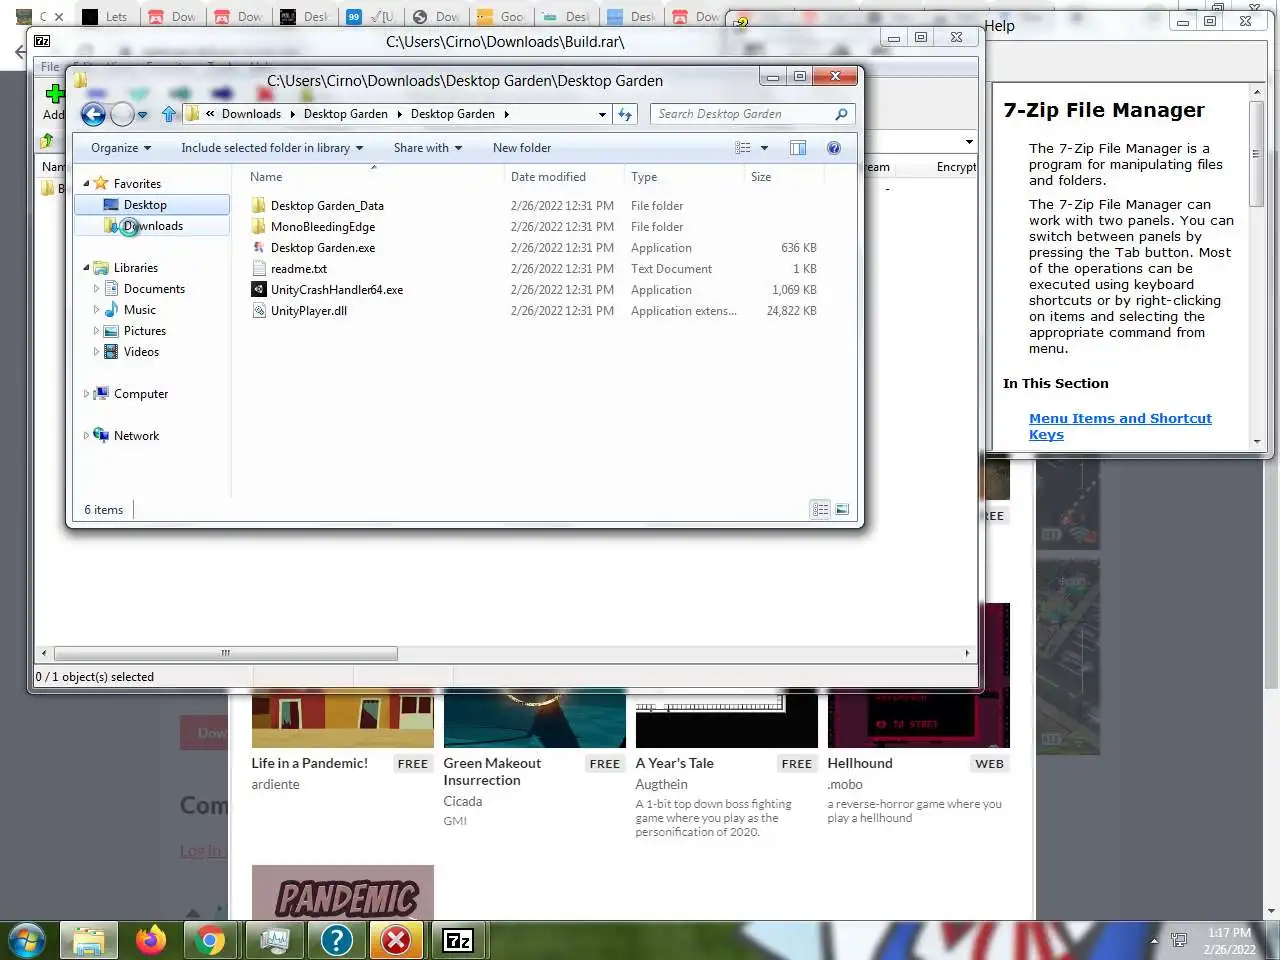The width and height of the screenshot is (1280, 960).
Task: Select the MonoBleedingEdge folder
Action: (323, 227)
